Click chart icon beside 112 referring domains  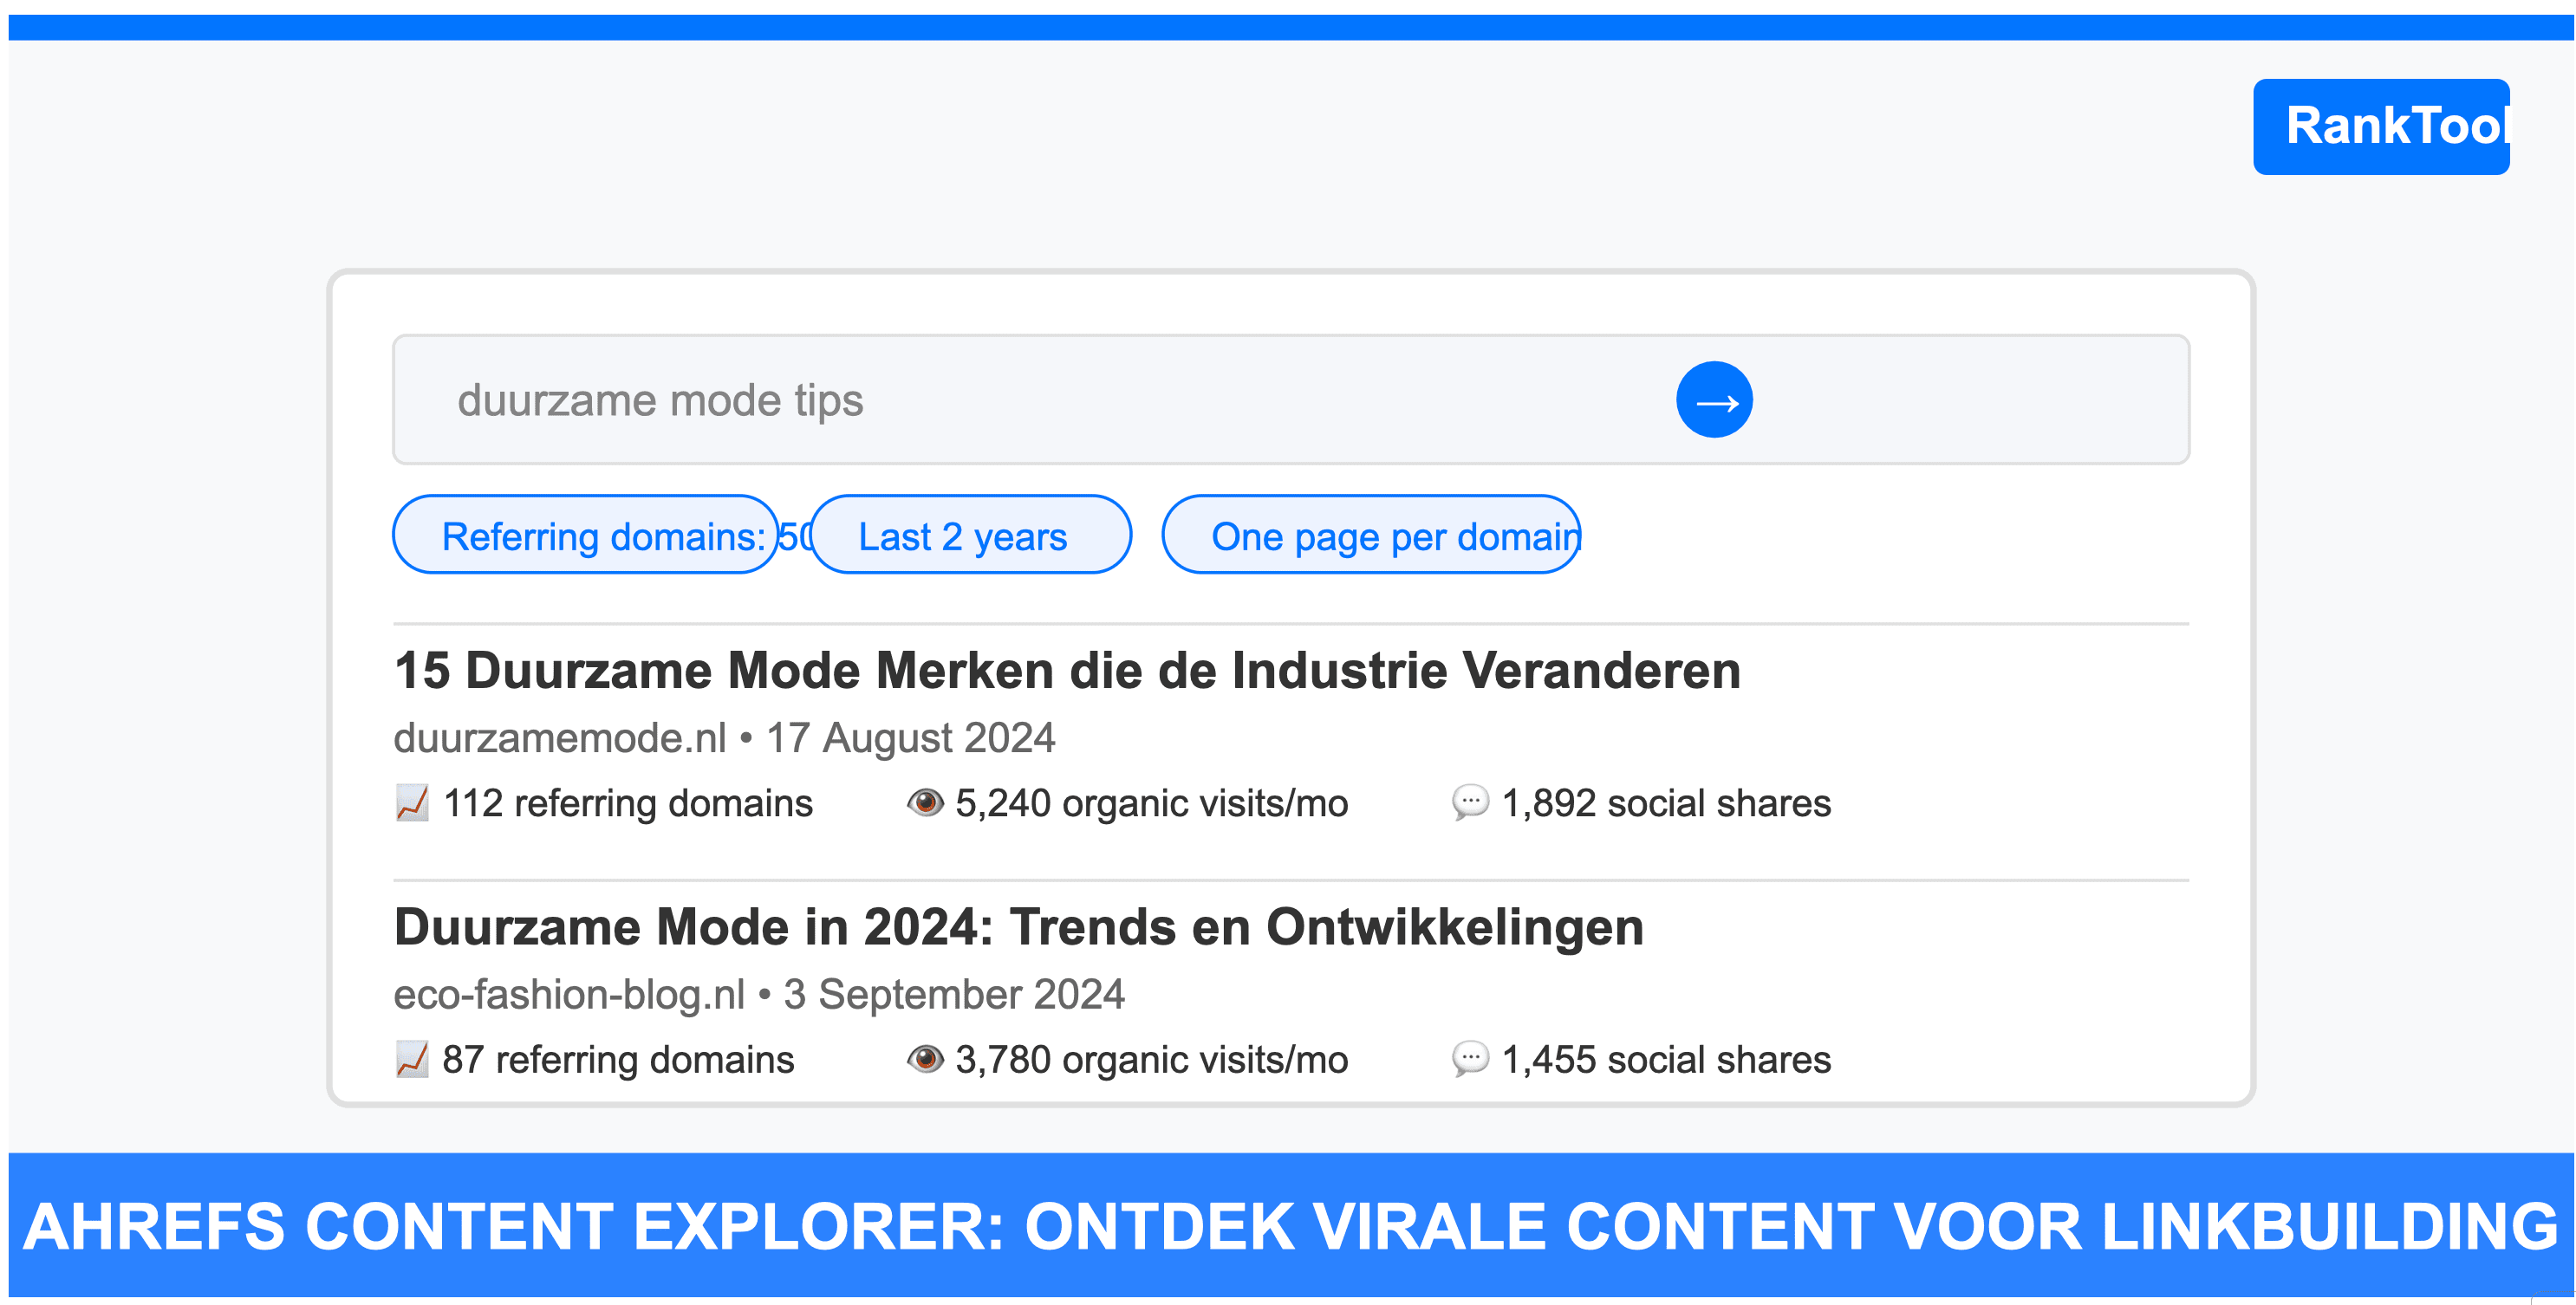point(412,803)
